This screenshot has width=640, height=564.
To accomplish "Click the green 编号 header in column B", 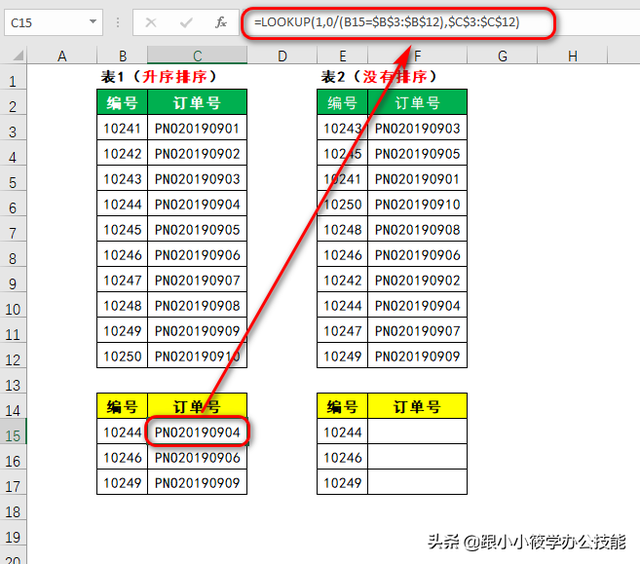I will point(122,102).
